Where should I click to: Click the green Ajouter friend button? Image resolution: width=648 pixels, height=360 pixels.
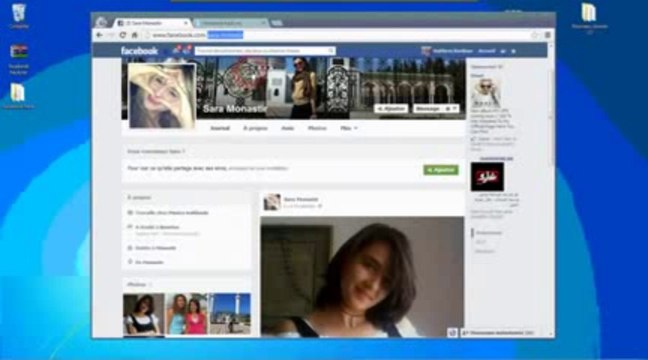(441, 170)
